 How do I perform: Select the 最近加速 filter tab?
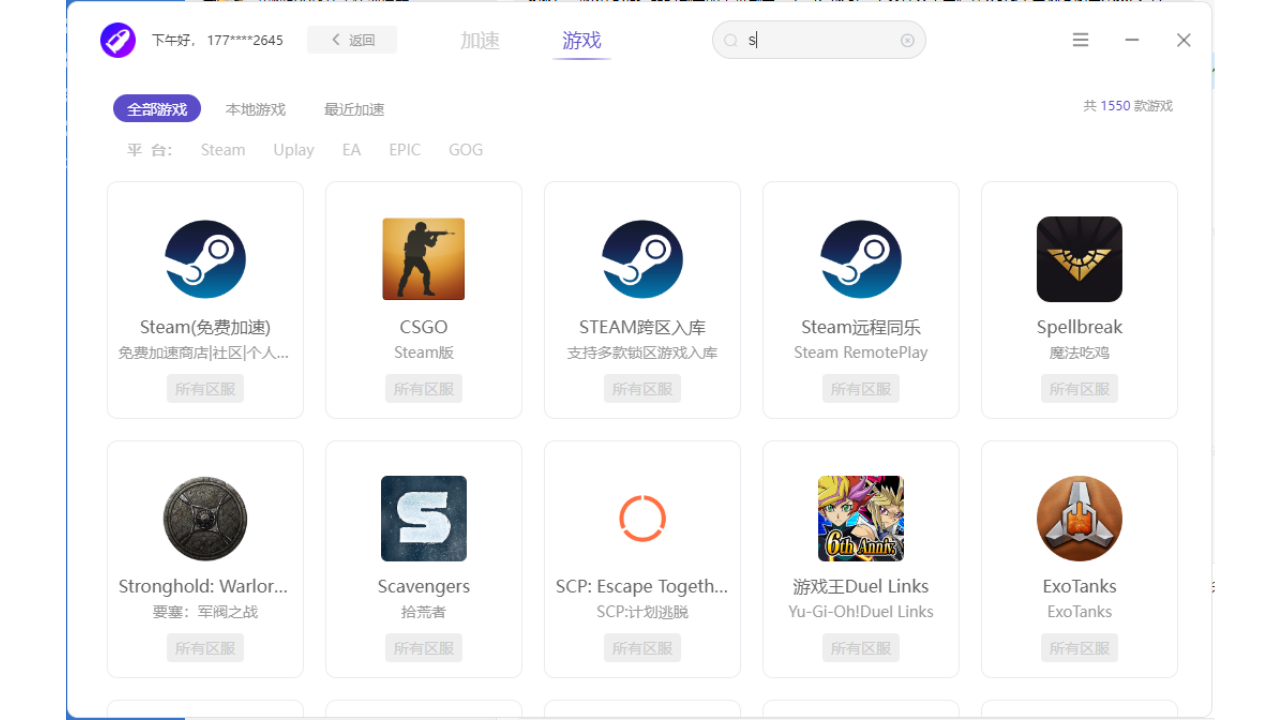pos(354,110)
